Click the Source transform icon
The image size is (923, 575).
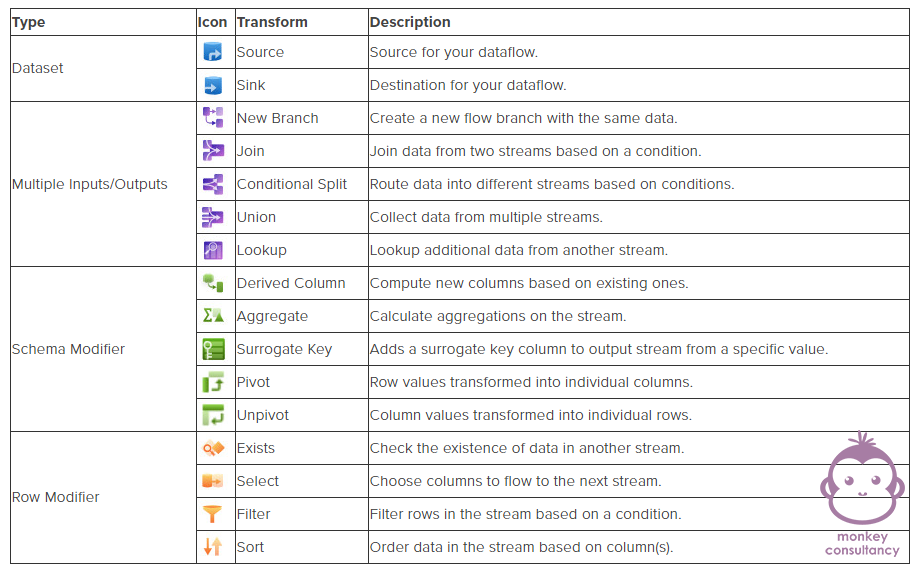[213, 52]
